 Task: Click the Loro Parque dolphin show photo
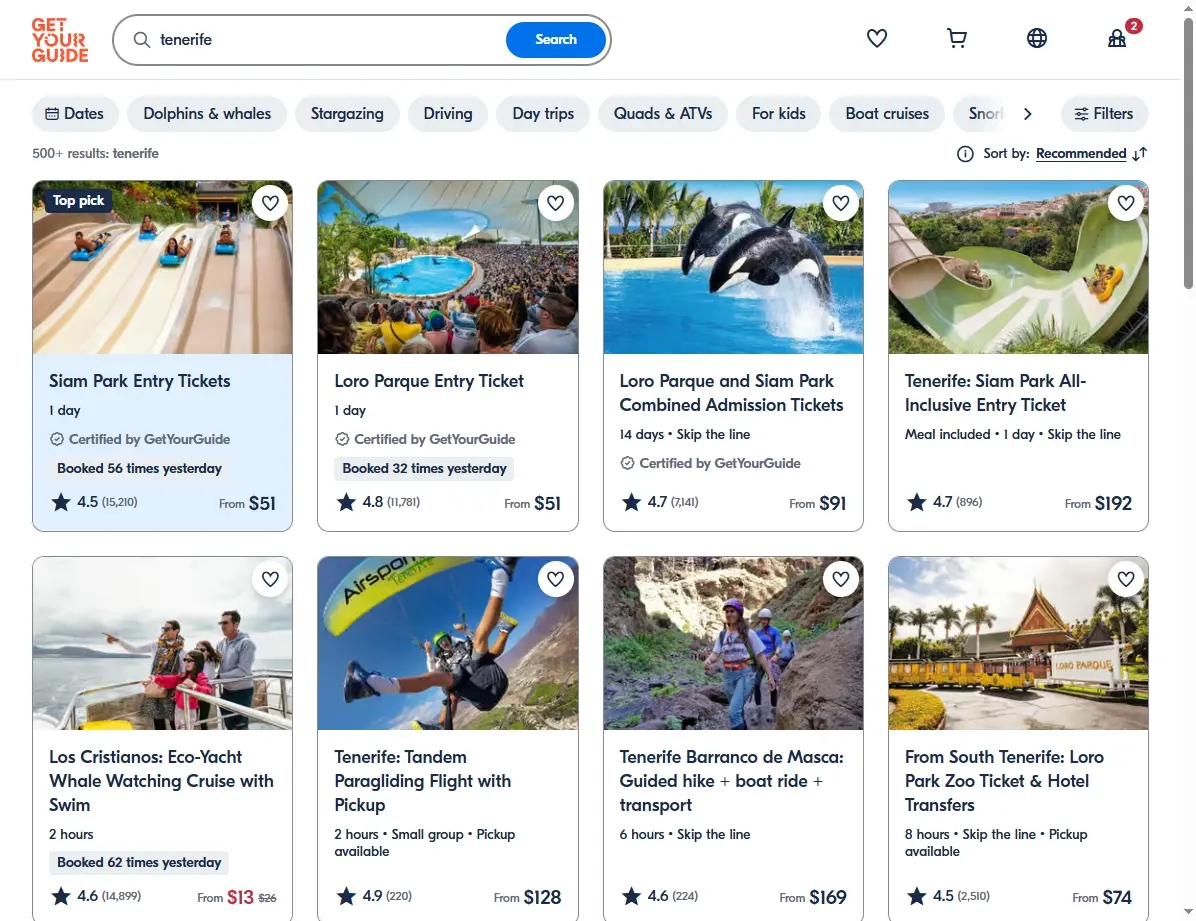pyautogui.click(x=448, y=267)
